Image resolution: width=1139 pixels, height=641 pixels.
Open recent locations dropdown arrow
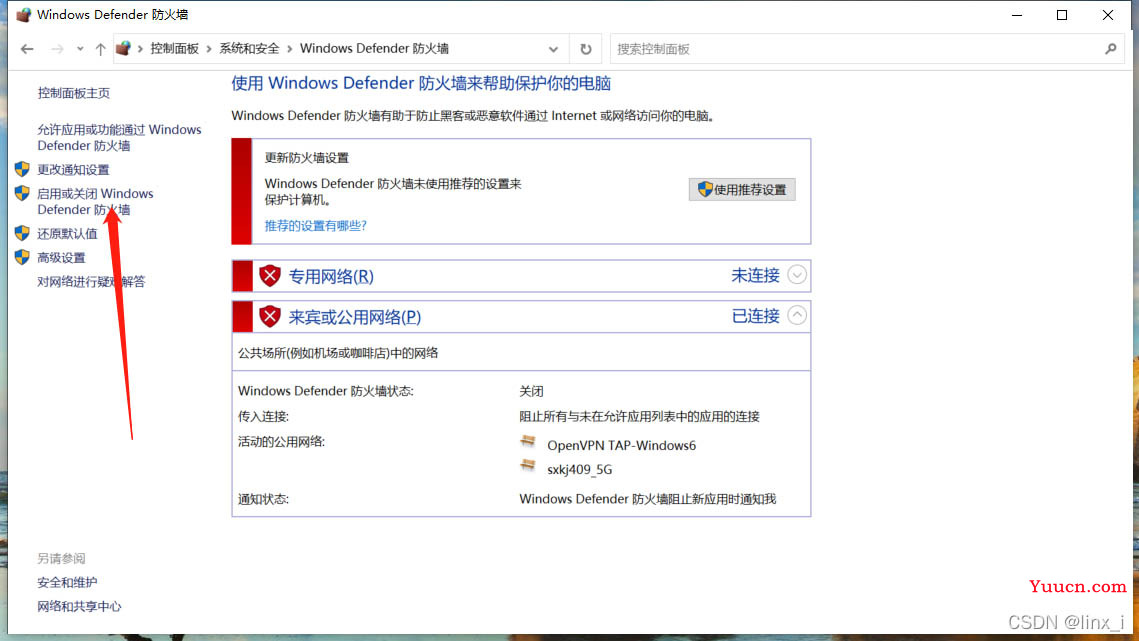point(80,49)
